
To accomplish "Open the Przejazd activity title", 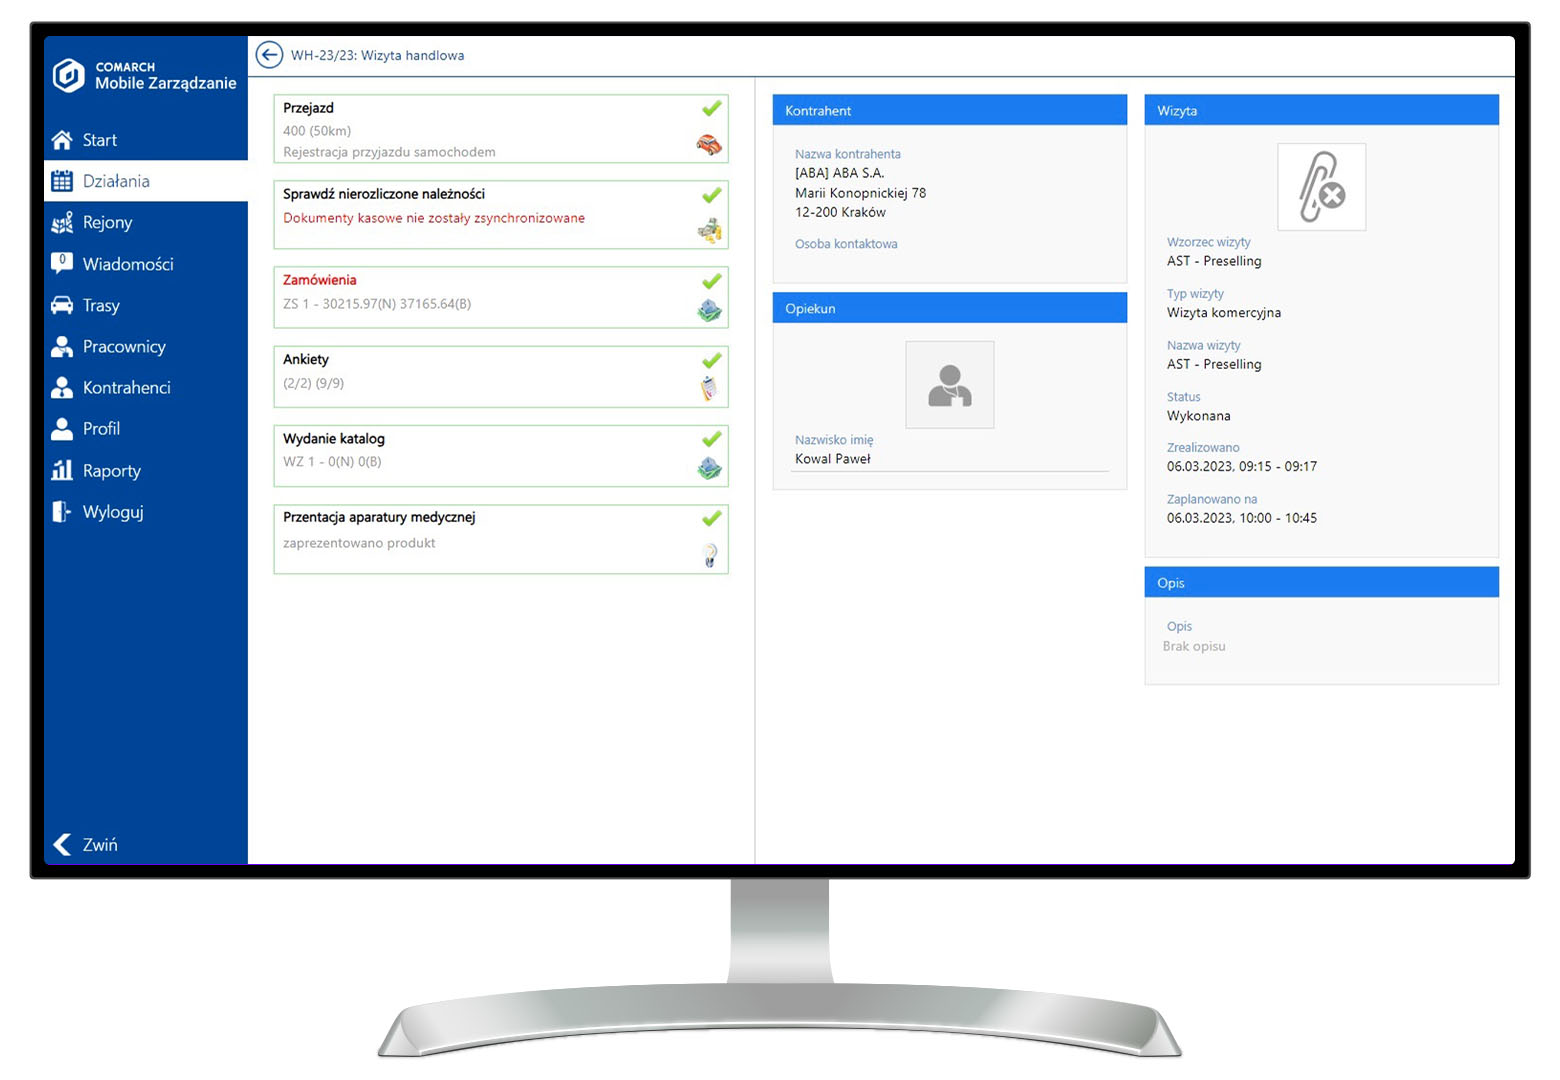I will pyautogui.click(x=308, y=108).
